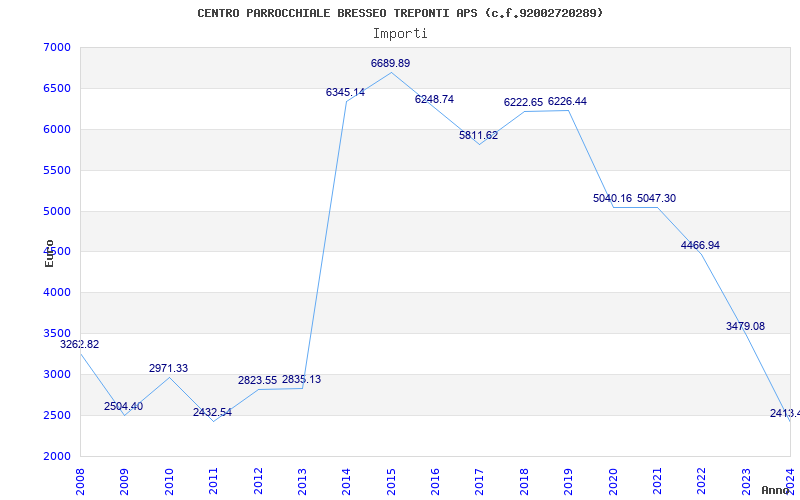The width and height of the screenshot is (800, 500).
Task: Click the 2018 x-axis year label
Action: [524, 482]
